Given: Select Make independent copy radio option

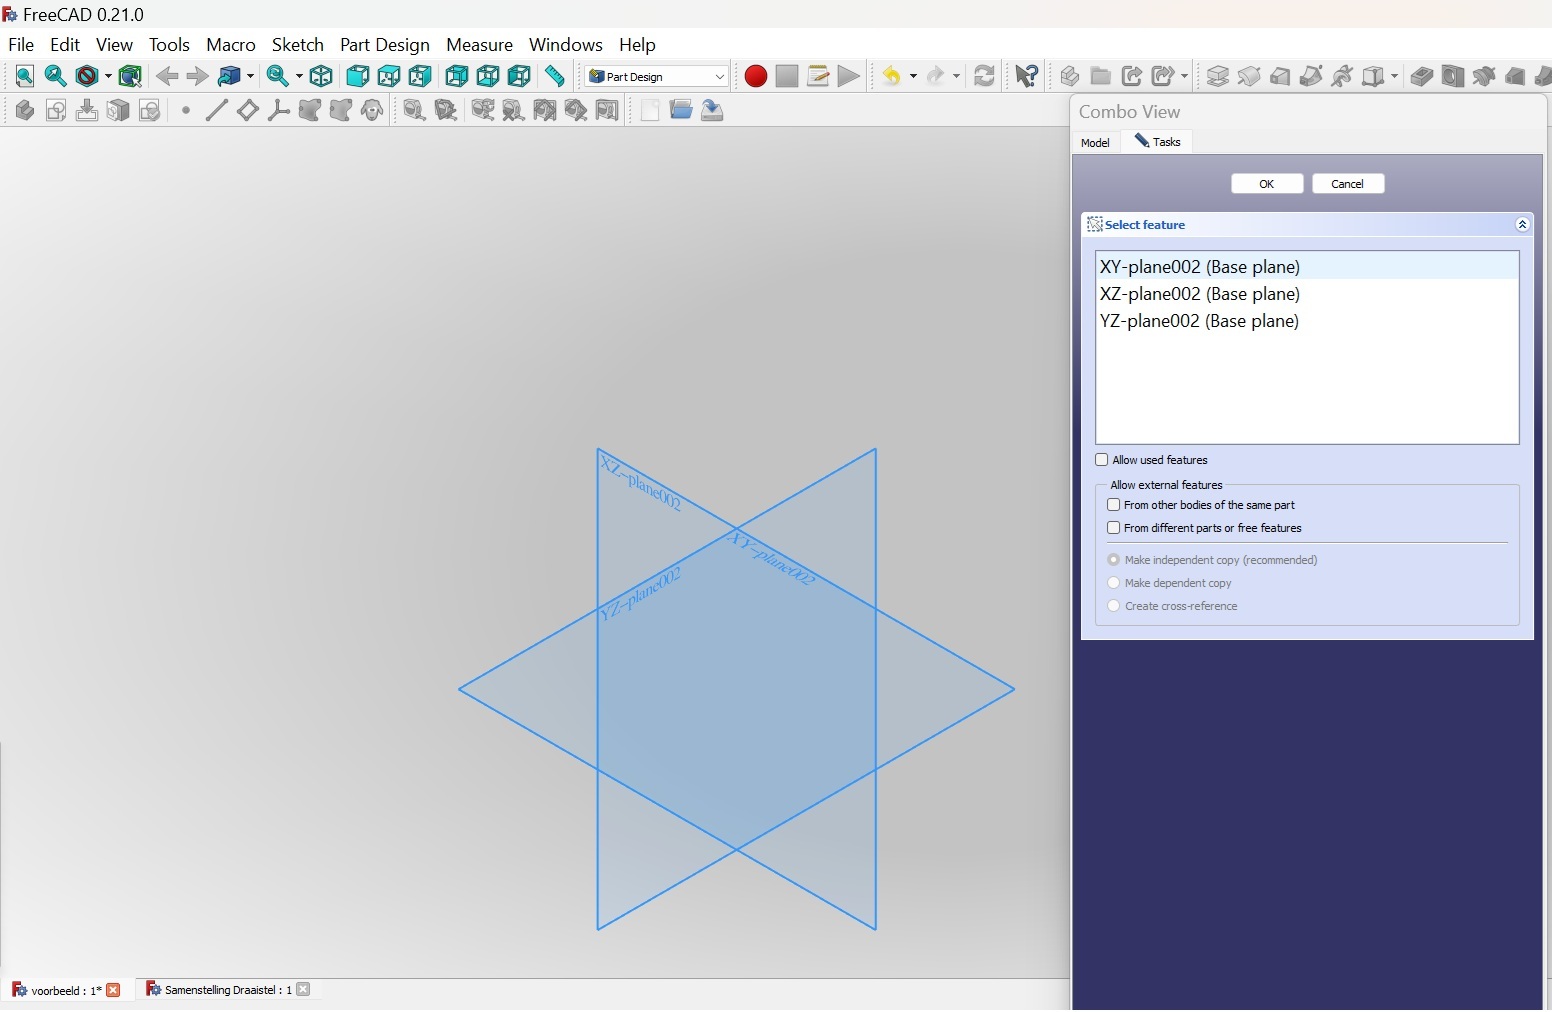Looking at the screenshot, I should pyautogui.click(x=1113, y=560).
